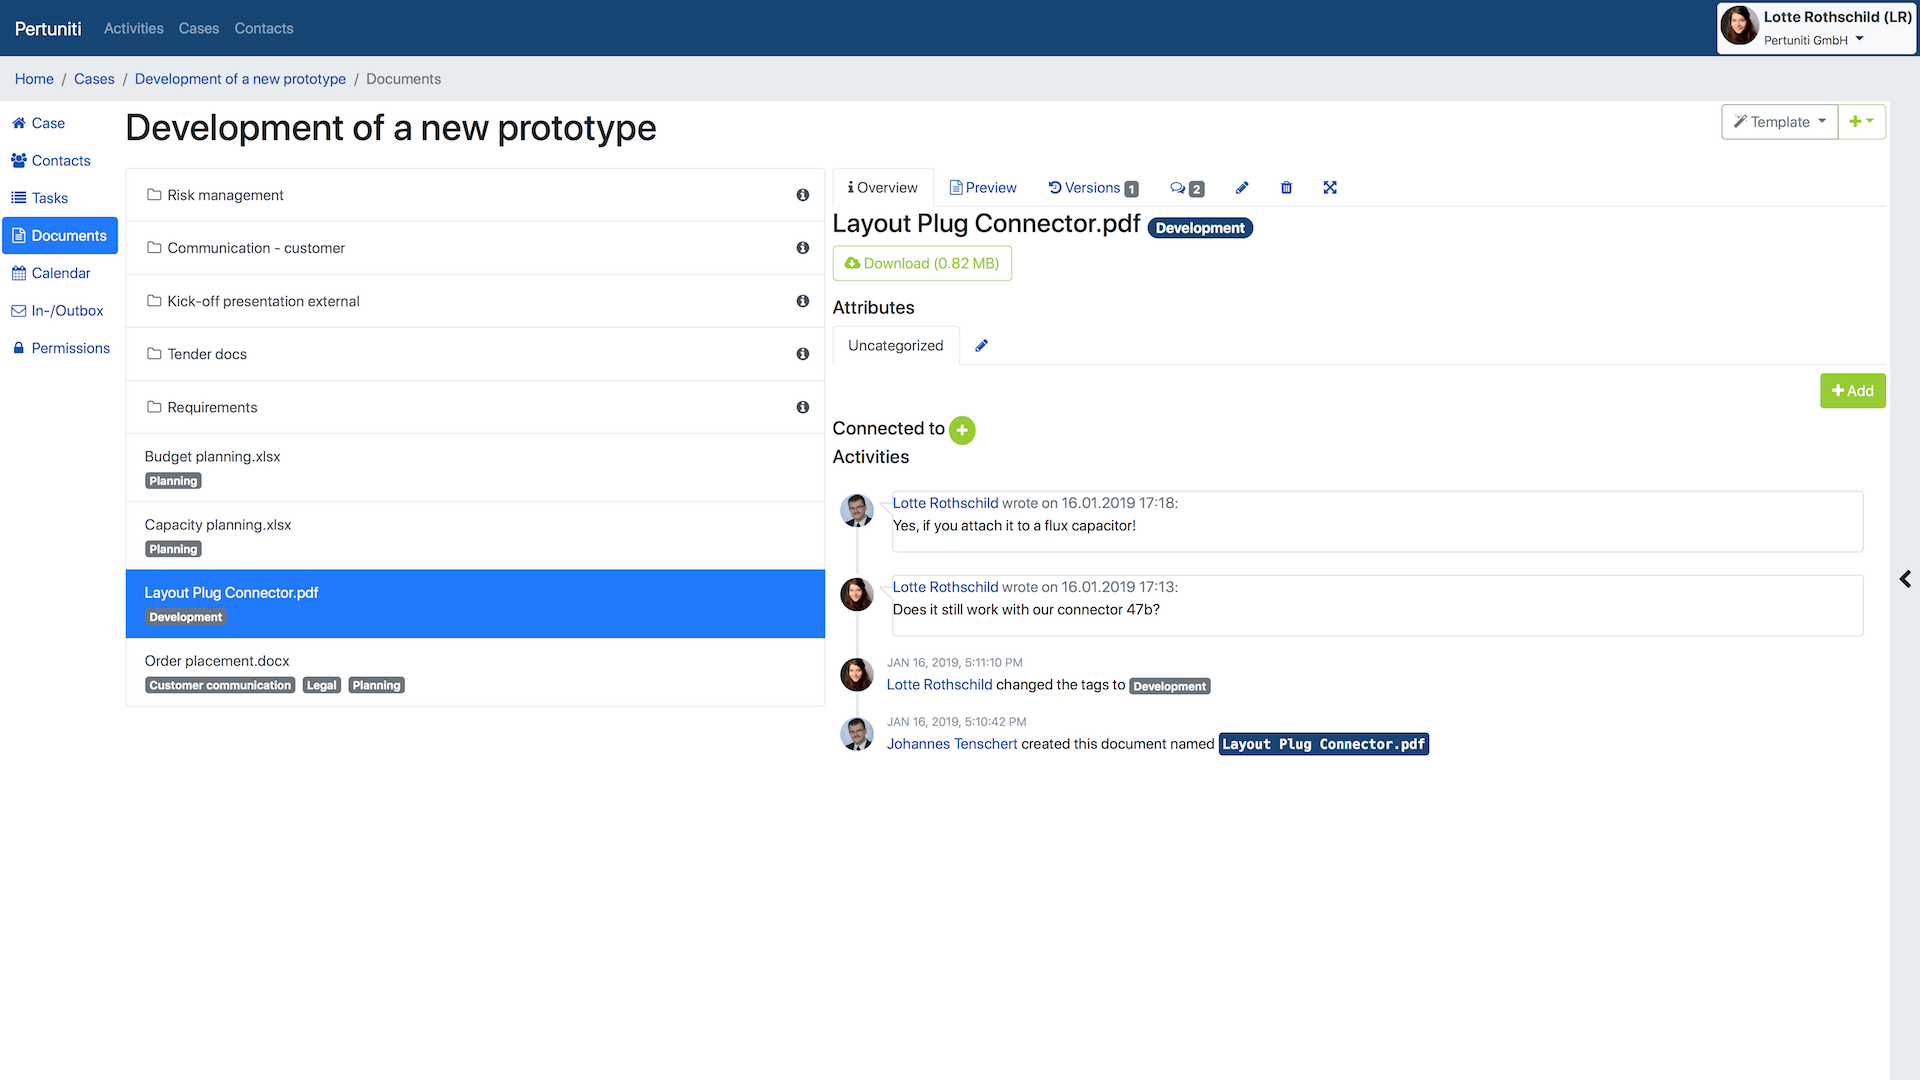Viewport: 1920px width, 1080px height.
Task: Click Lotte Rothschild profile photo in header
Action: [1739, 26]
